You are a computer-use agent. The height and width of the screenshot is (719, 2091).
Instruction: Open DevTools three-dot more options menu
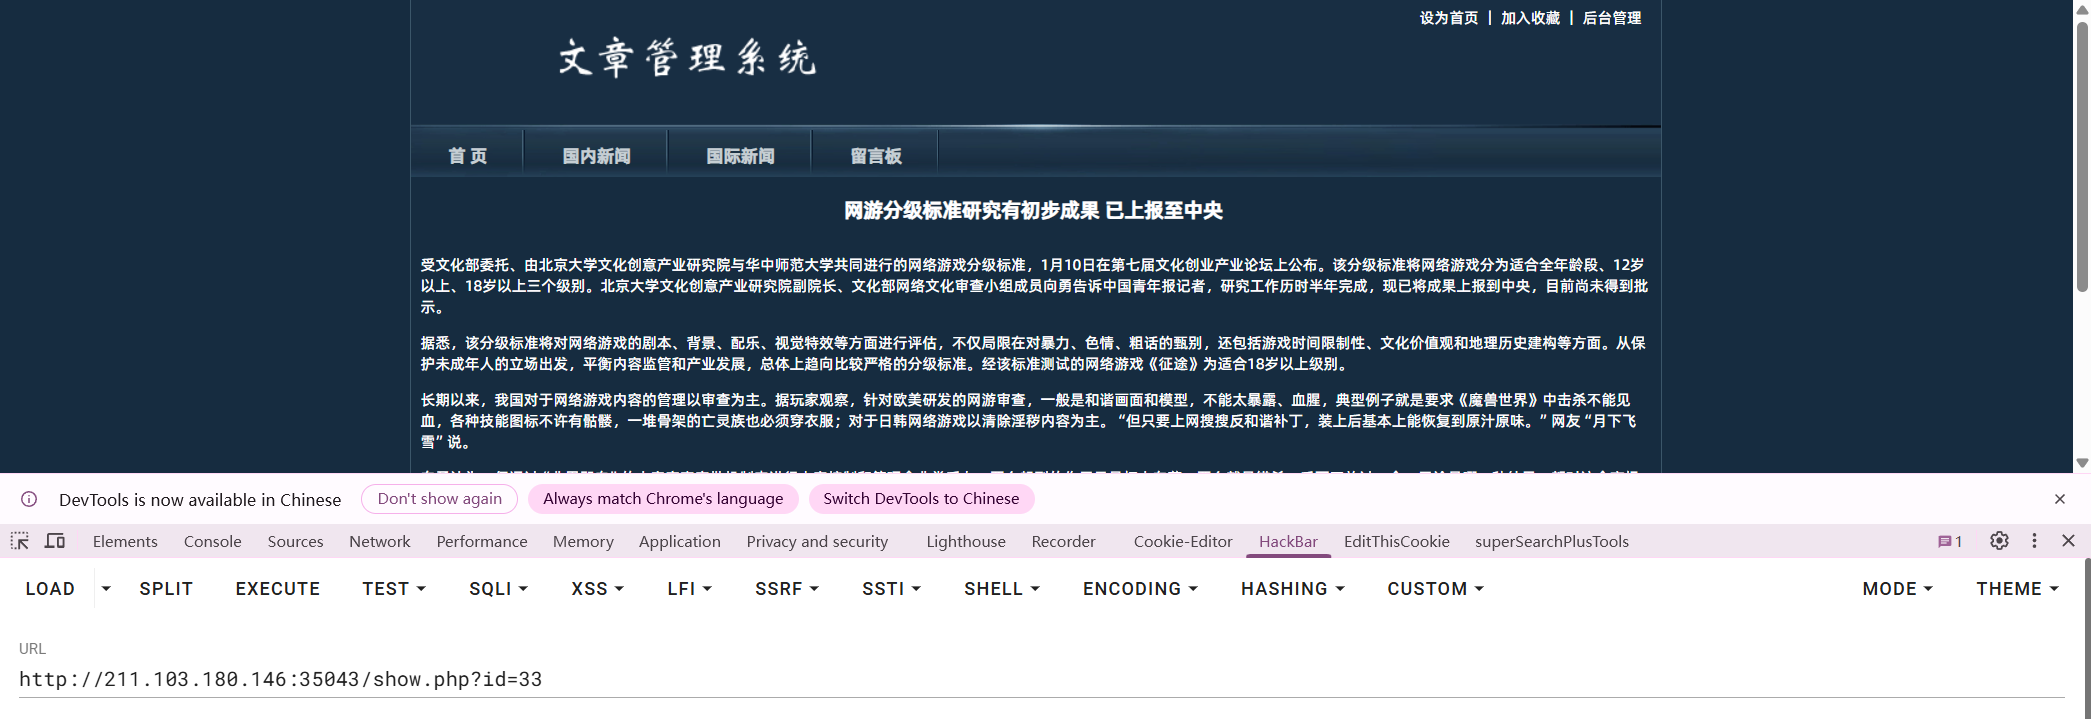point(2034,541)
